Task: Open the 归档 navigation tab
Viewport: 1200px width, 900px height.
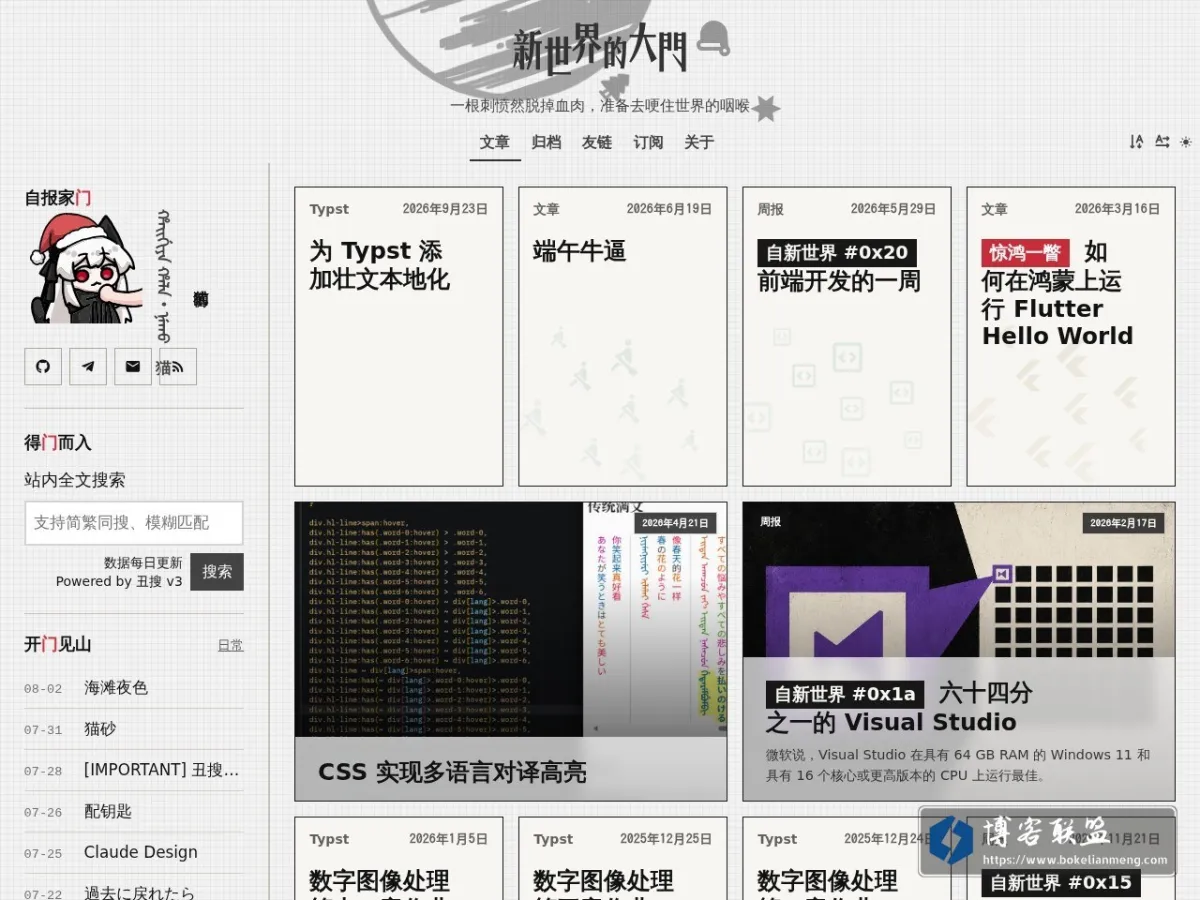Action: click(546, 142)
